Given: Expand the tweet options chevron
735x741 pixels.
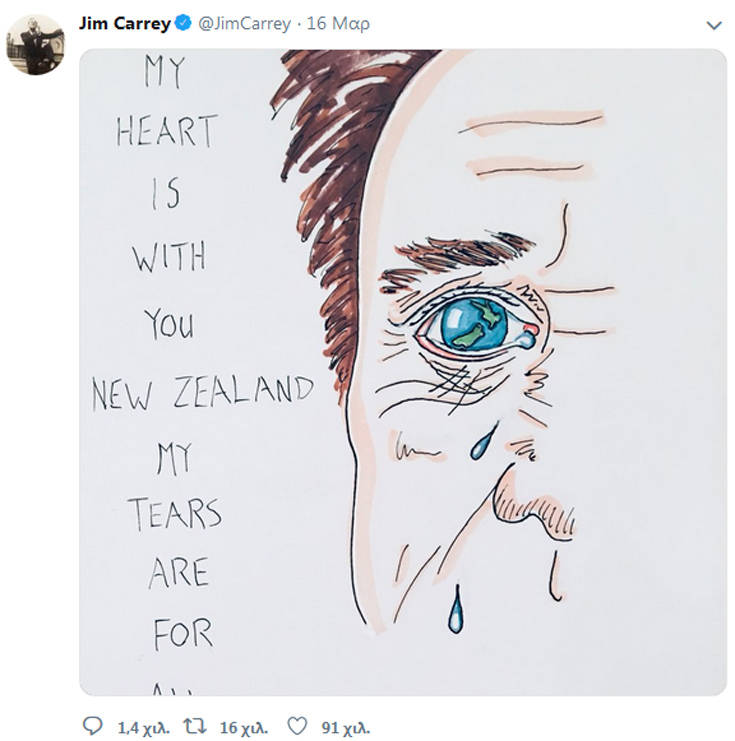Looking at the screenshot, I should (x=713, y=25).
